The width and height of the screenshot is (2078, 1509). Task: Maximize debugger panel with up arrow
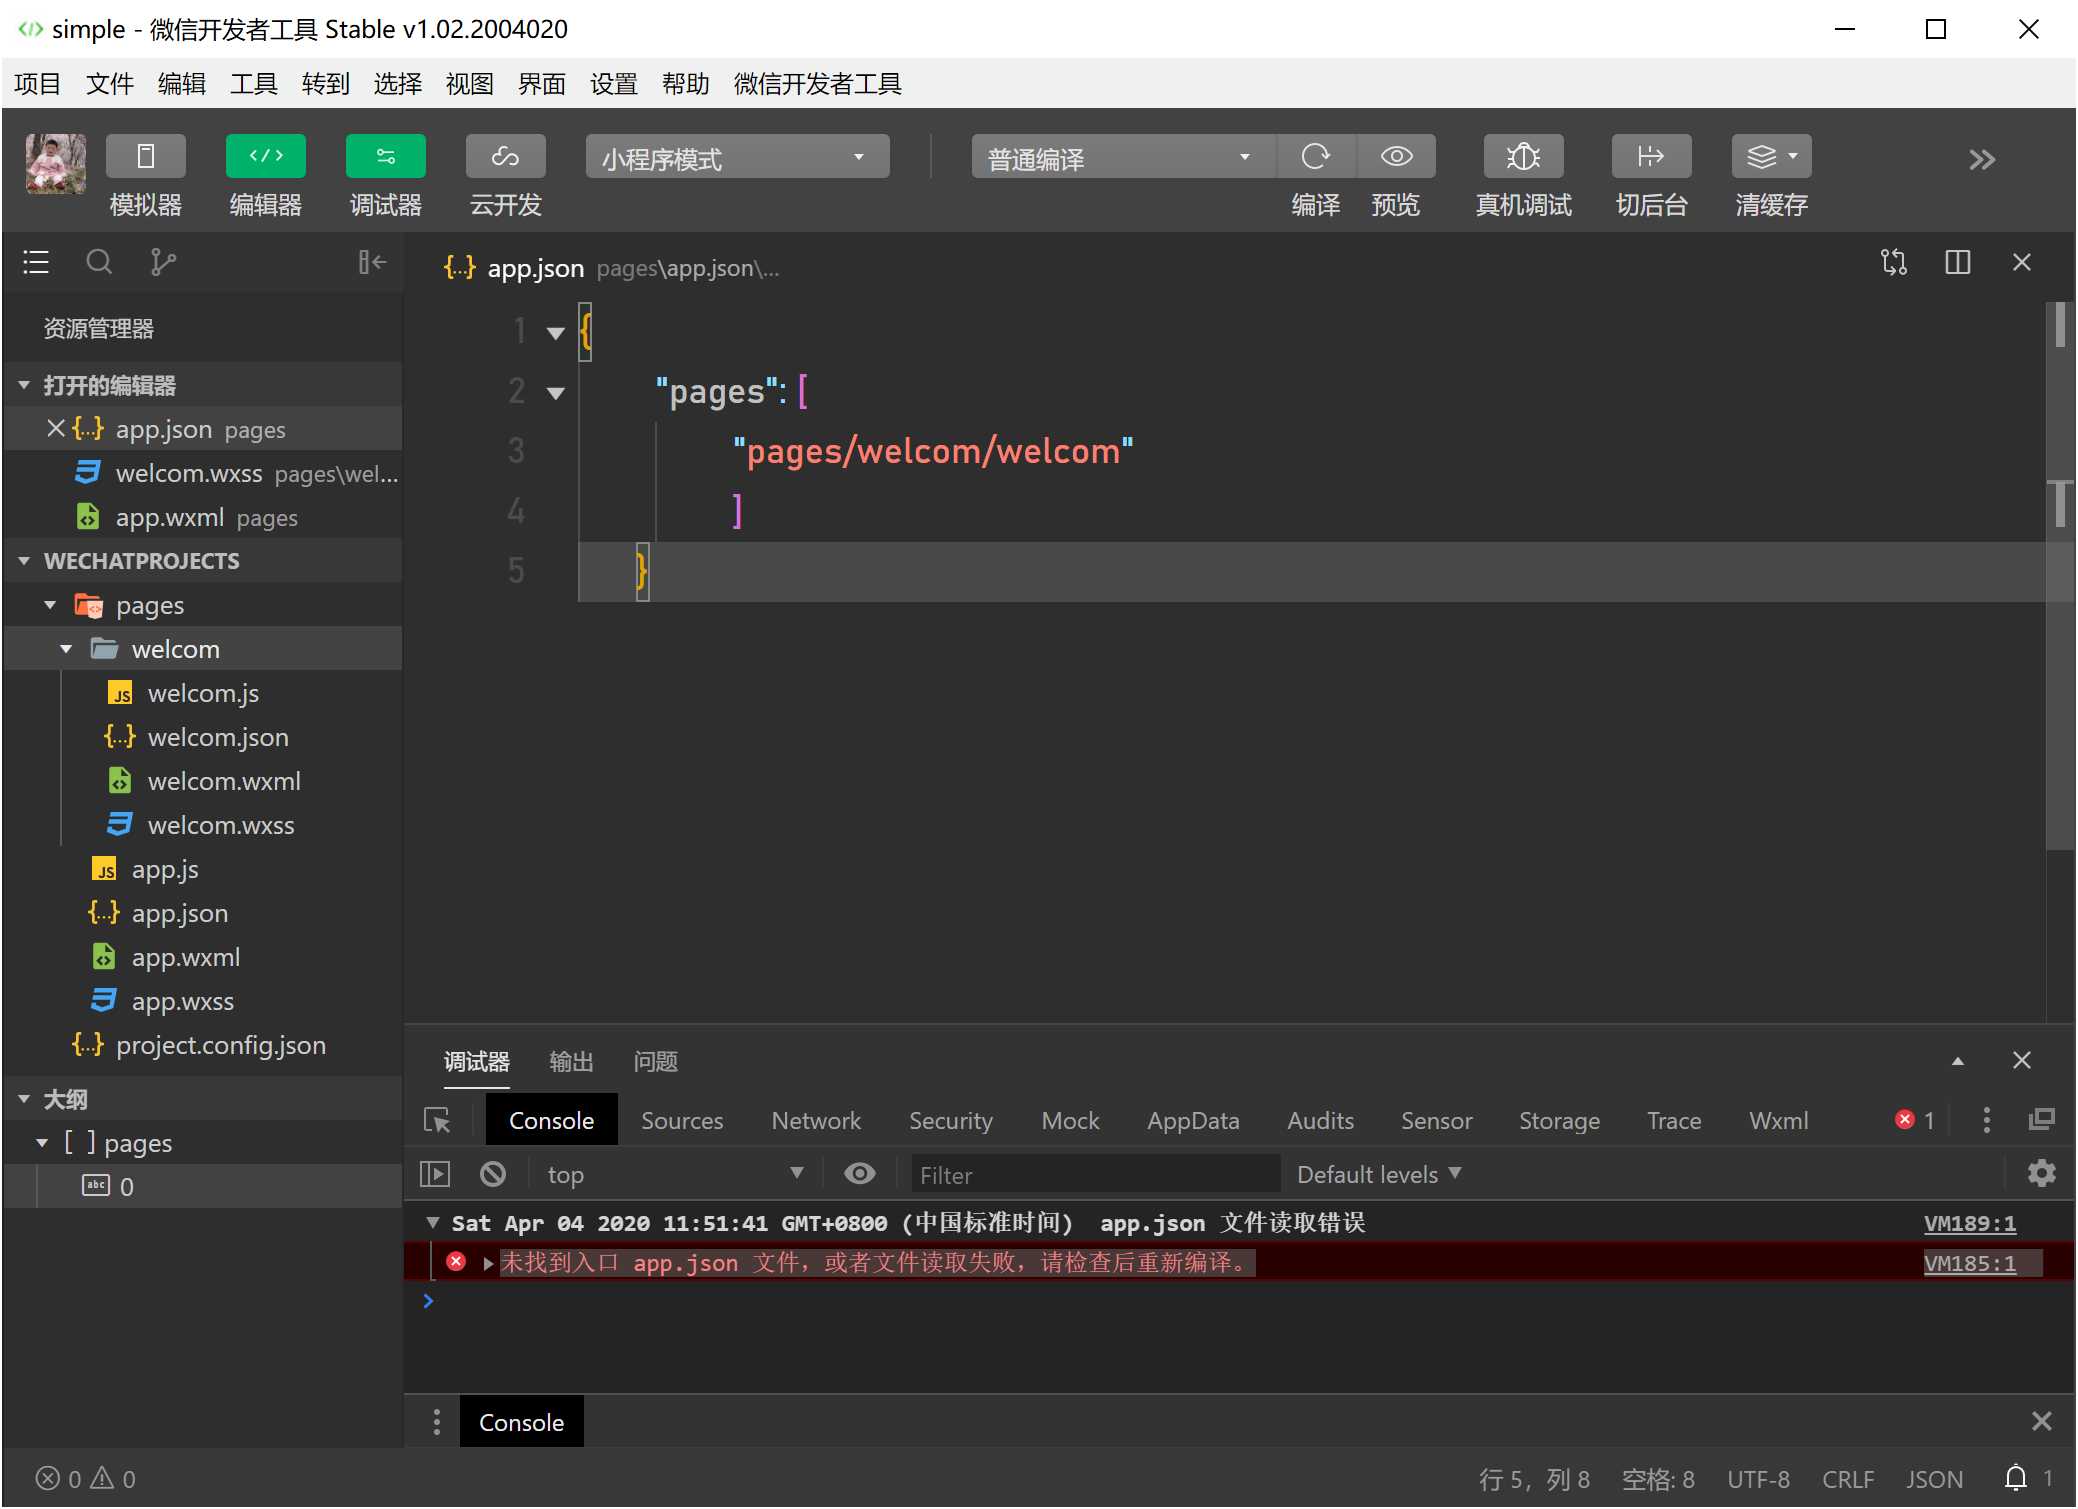tap(1958, 1061)
